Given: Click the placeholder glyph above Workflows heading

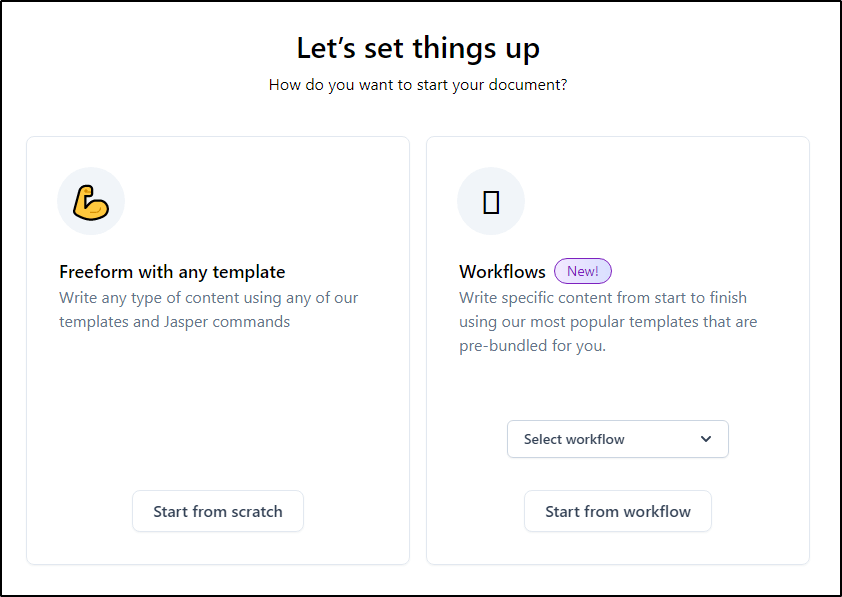Looking at the screenshot, I should (491, 201).
